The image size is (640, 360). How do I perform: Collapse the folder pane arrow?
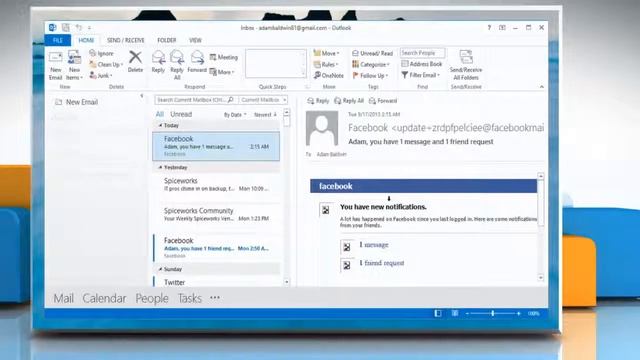142,96
